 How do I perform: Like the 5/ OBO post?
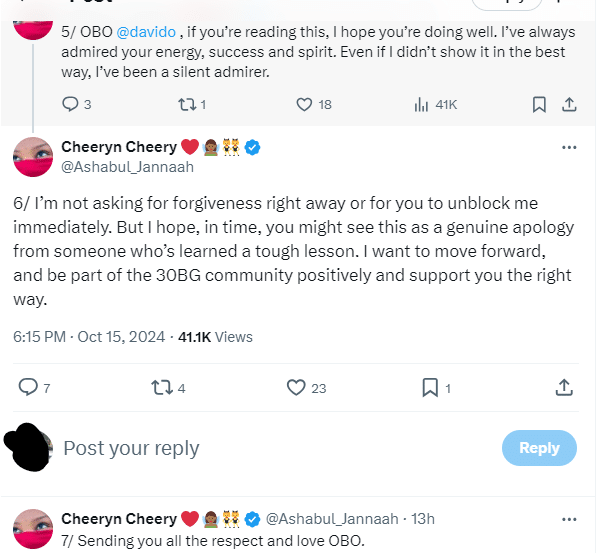(305, 104)
